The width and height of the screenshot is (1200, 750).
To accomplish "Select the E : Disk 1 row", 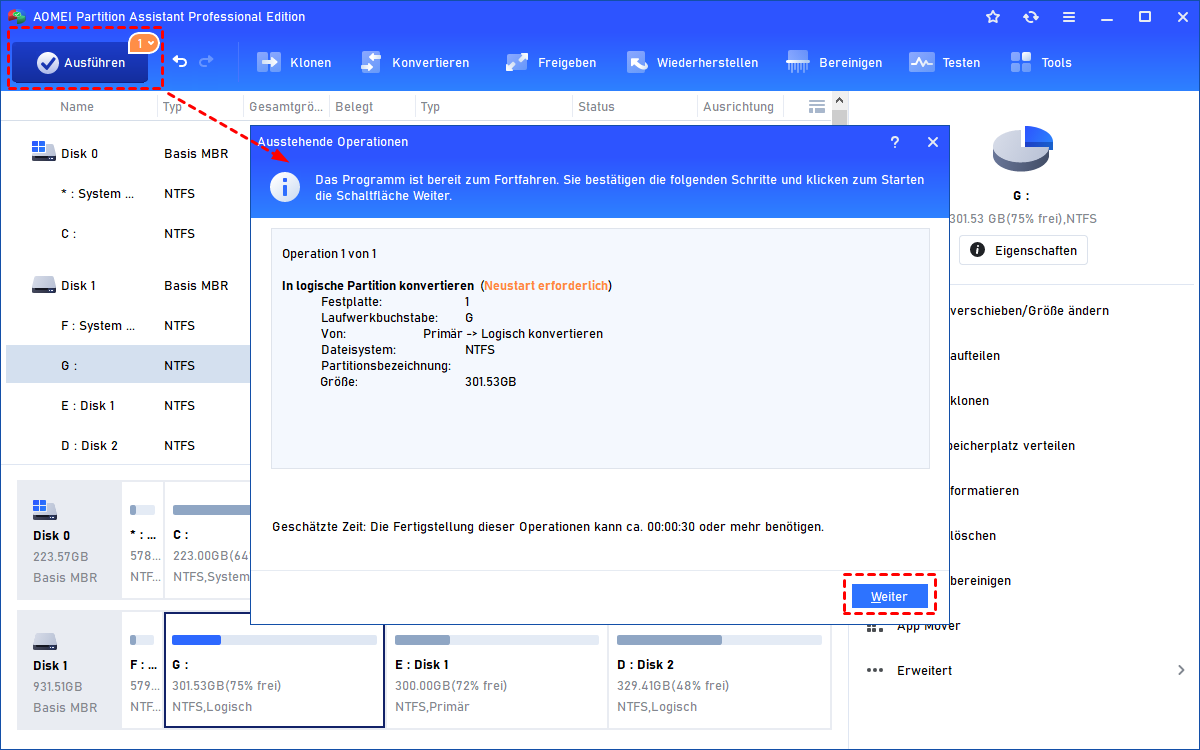I will point(128,406).
